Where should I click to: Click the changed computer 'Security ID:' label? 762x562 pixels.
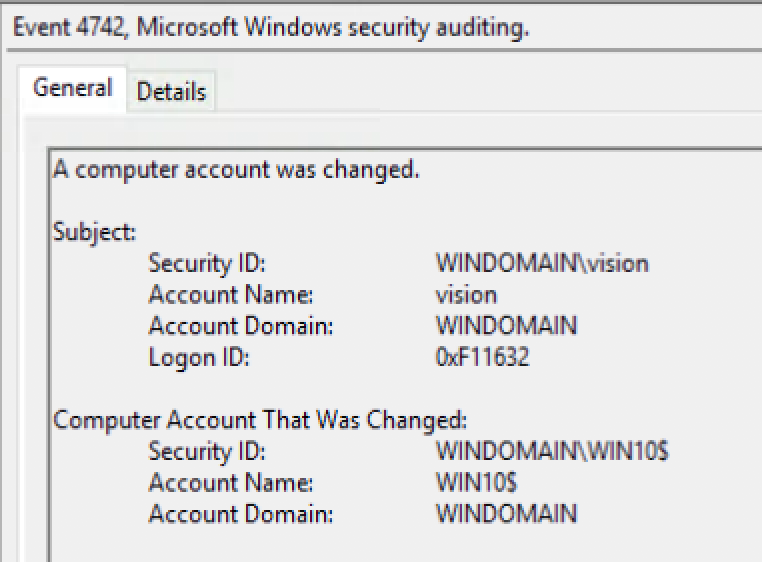point(207,452)
